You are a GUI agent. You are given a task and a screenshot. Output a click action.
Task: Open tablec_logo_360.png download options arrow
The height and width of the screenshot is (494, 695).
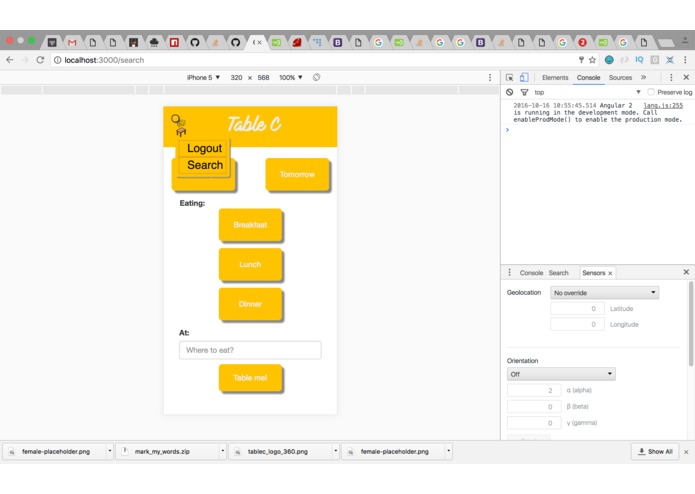tap(336, 451)
